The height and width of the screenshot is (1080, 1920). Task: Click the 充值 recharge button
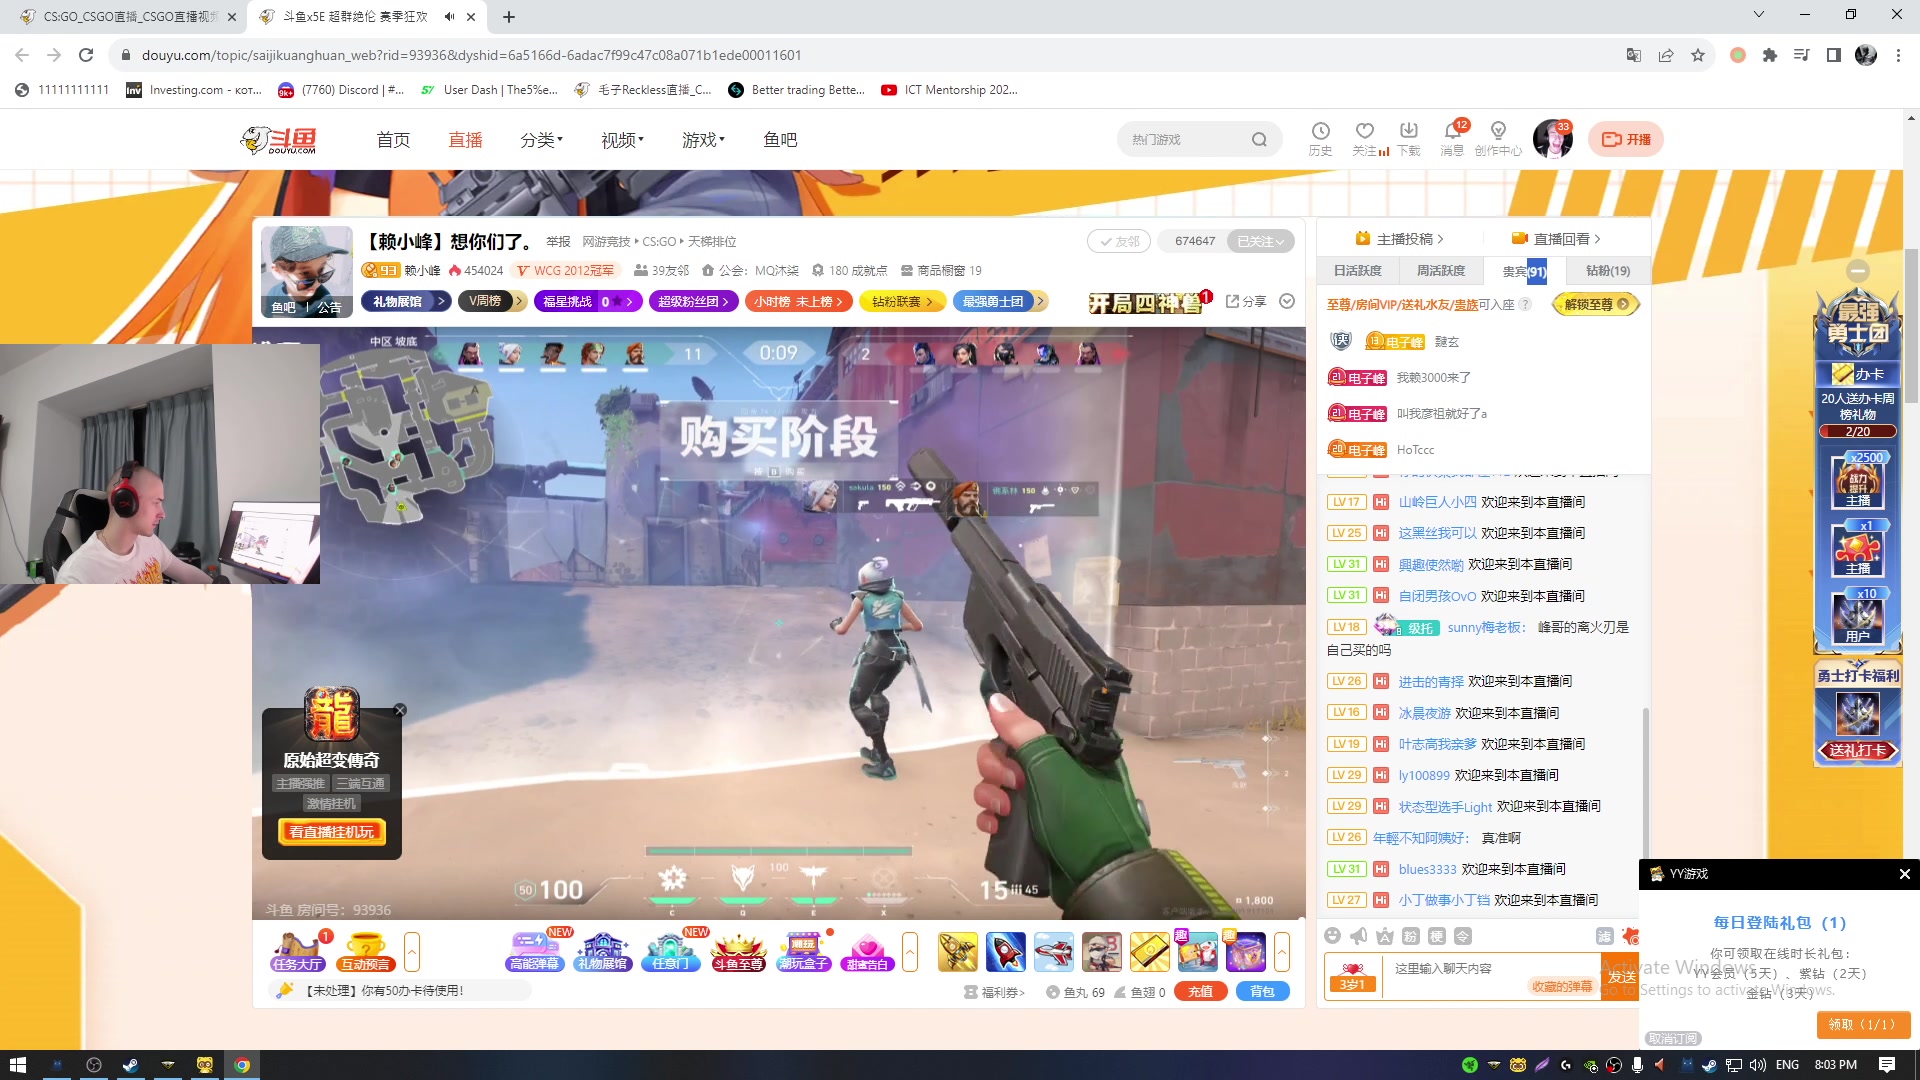coord(1200,991)
